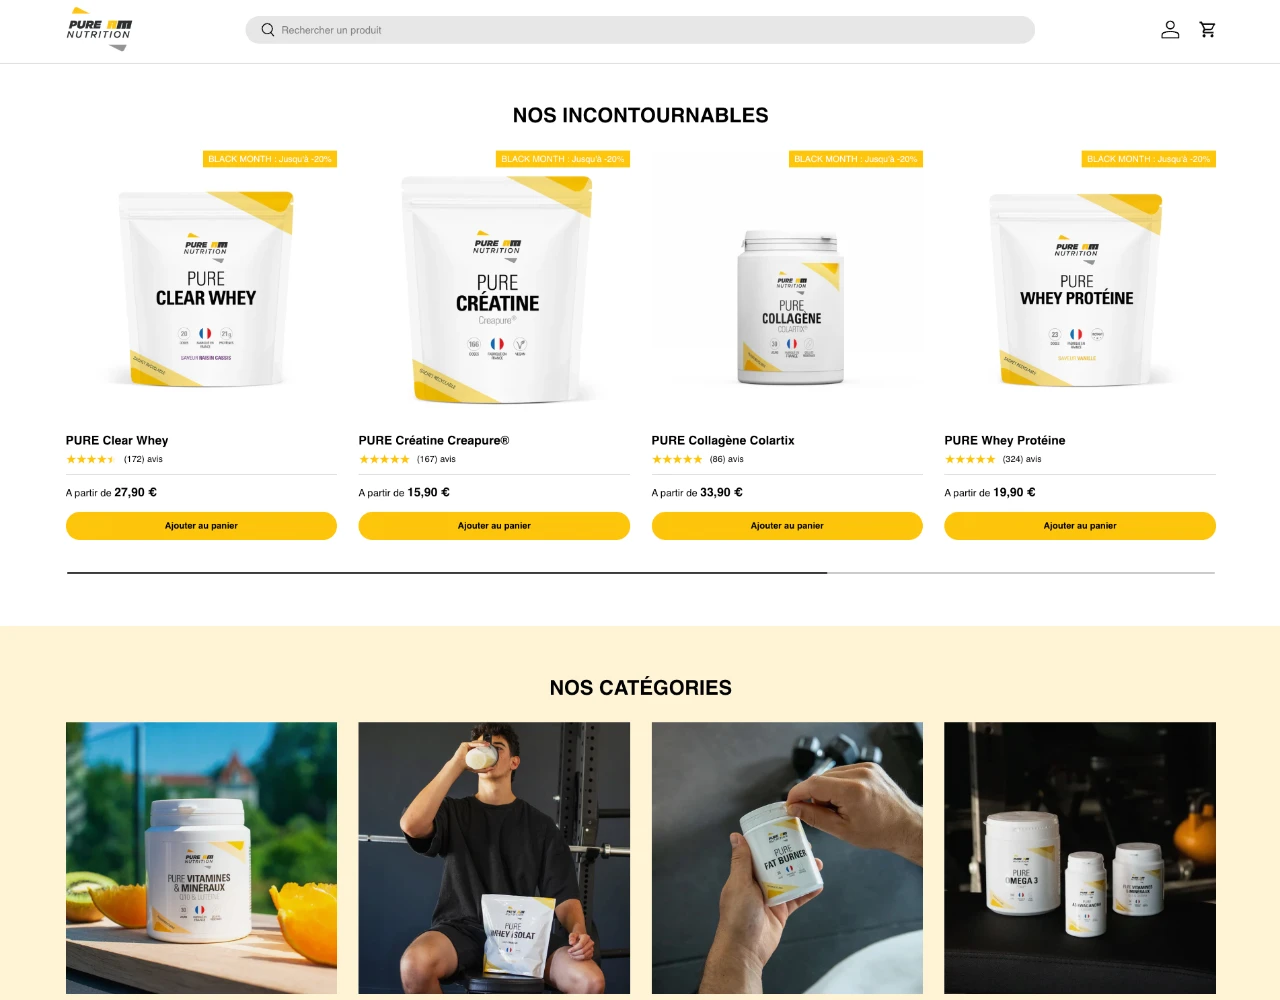Click the search magnifier icon

(268, 30)
